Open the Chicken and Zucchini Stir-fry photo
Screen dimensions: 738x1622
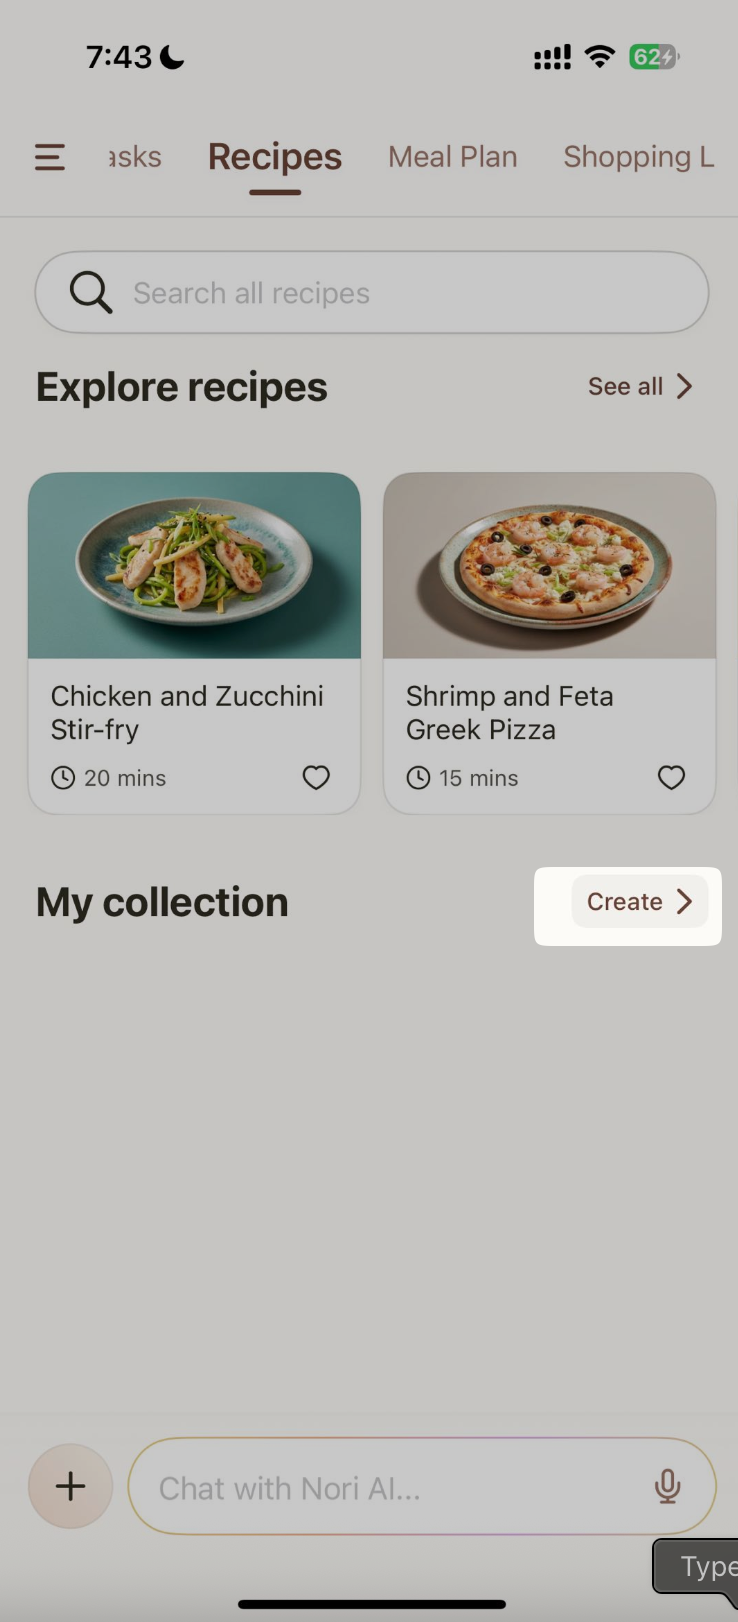(194, 566)
